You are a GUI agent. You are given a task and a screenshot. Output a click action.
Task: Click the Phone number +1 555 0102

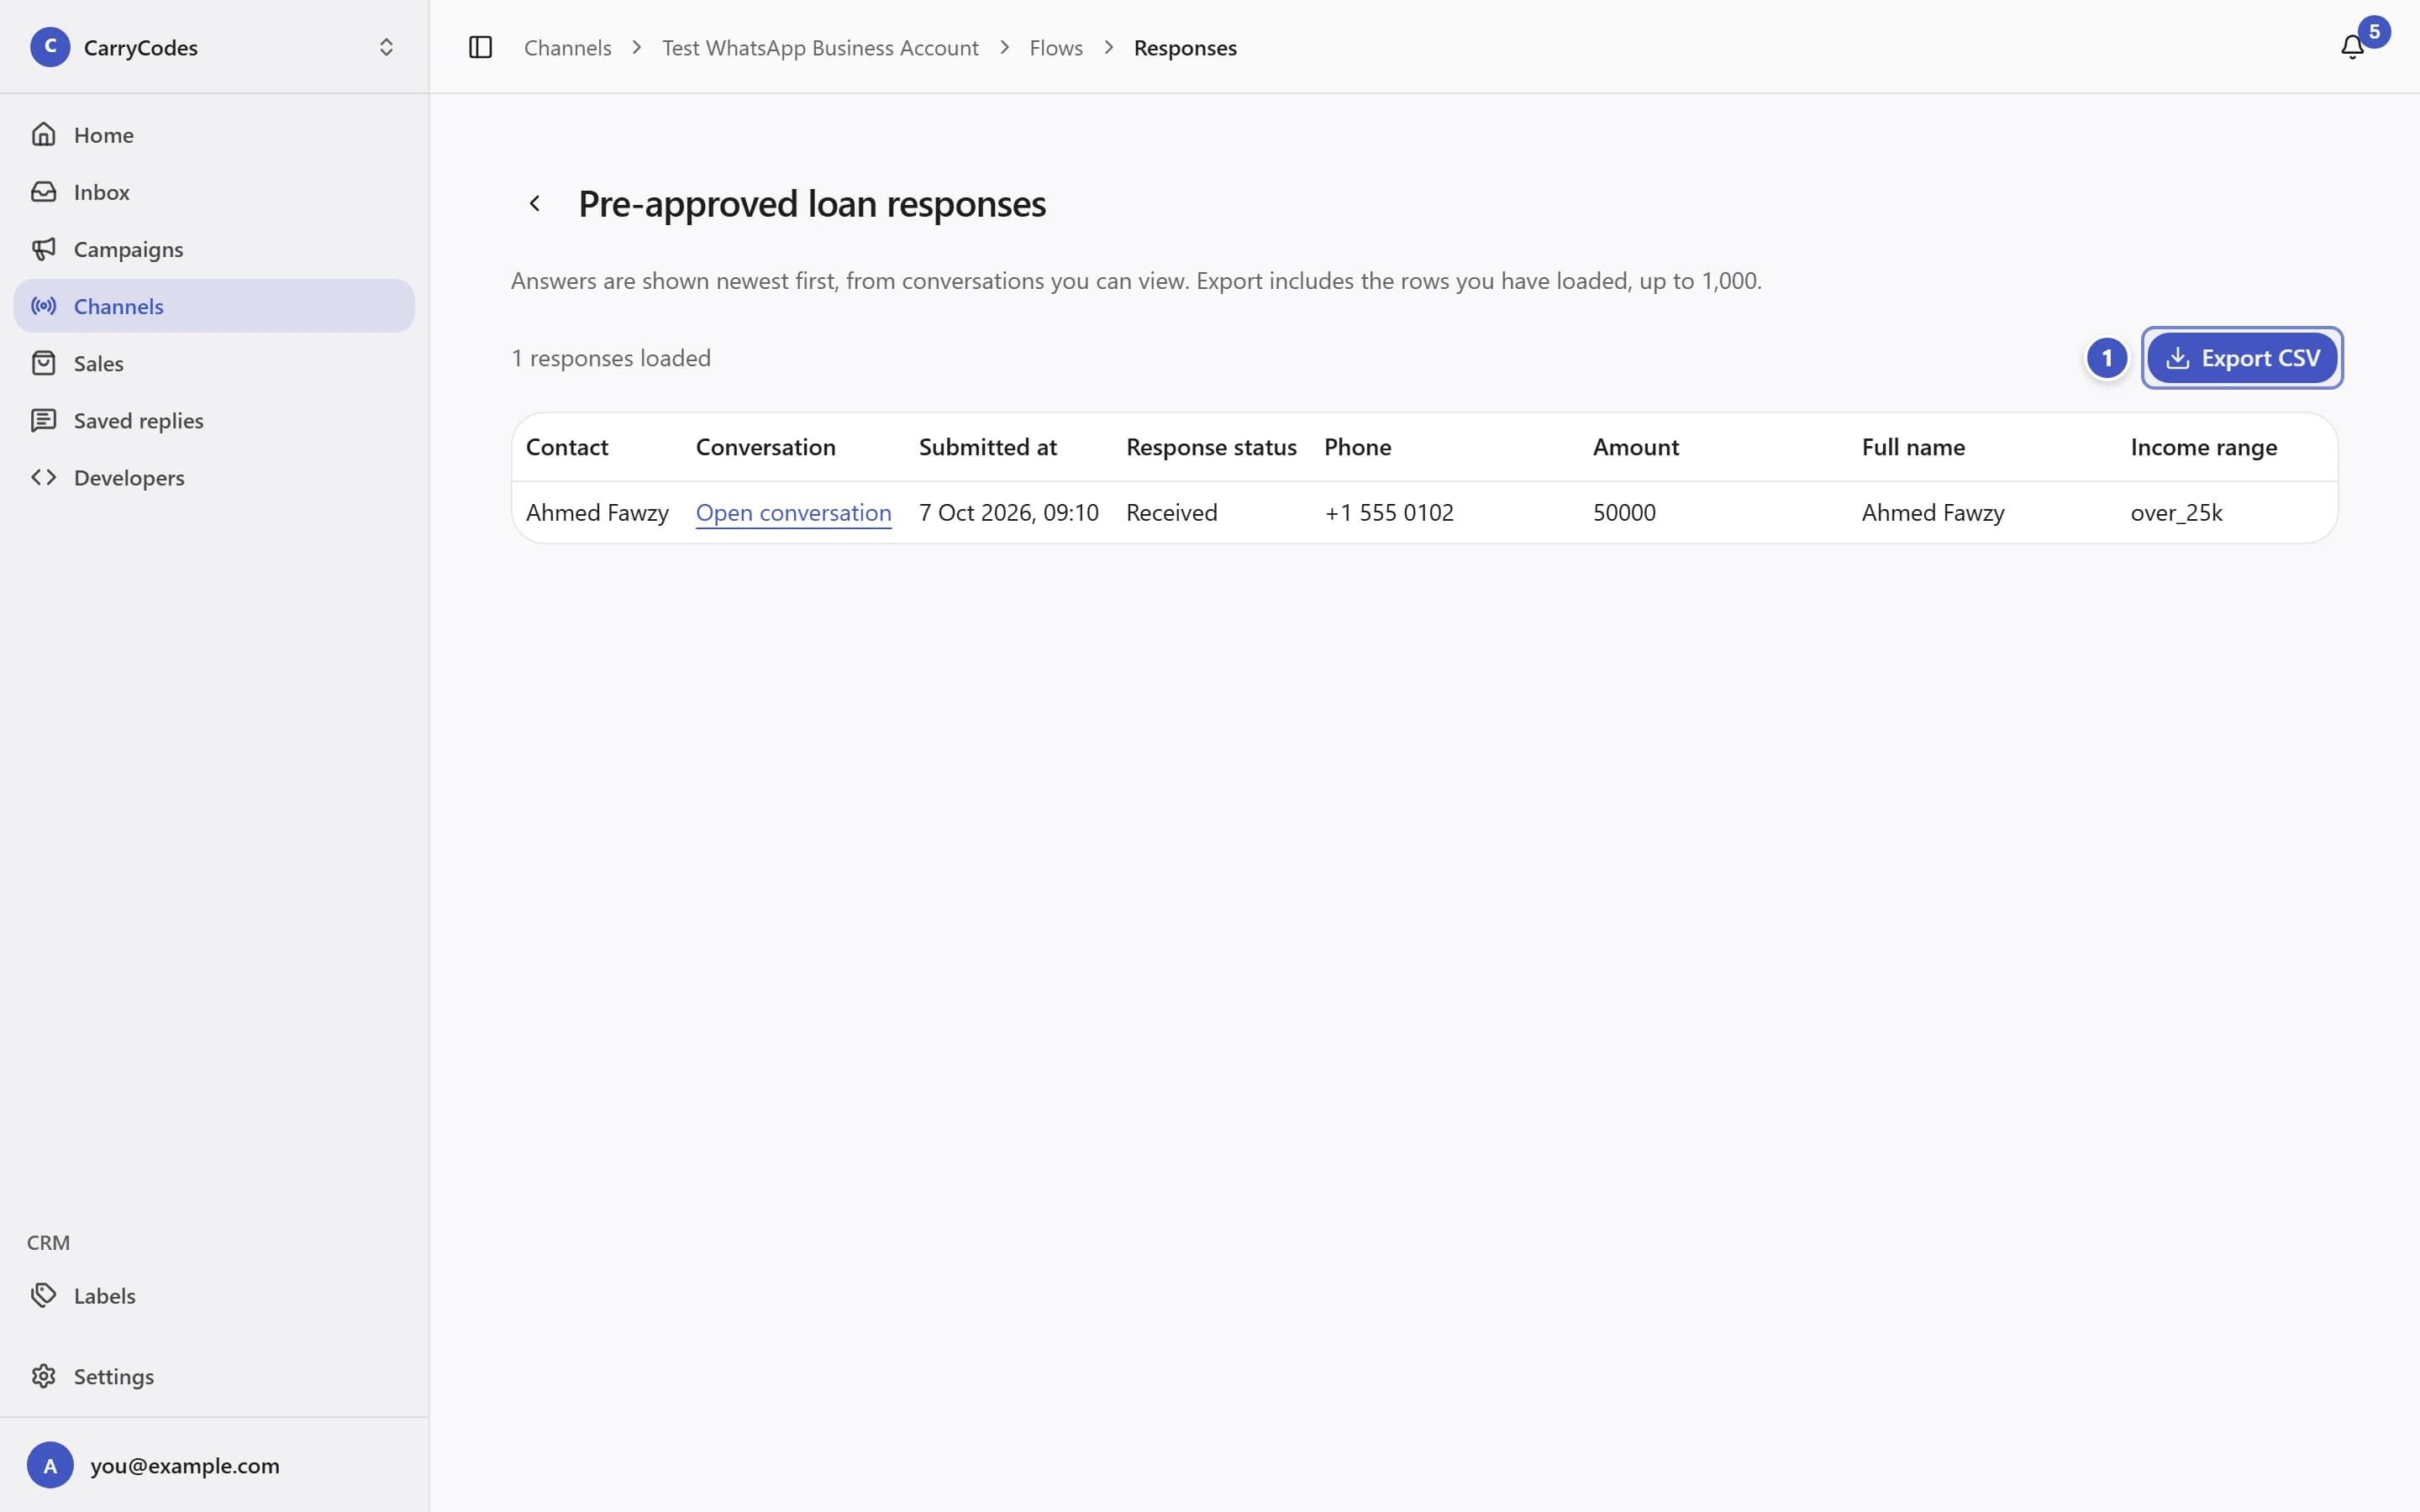(1389, 512)
